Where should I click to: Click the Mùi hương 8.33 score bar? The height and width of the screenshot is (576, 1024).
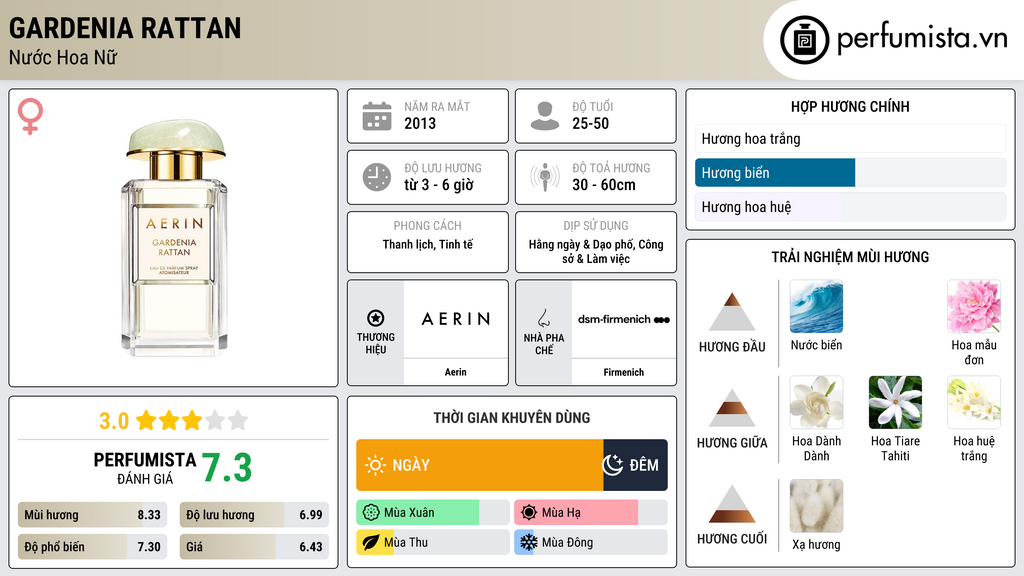point(93,515)
